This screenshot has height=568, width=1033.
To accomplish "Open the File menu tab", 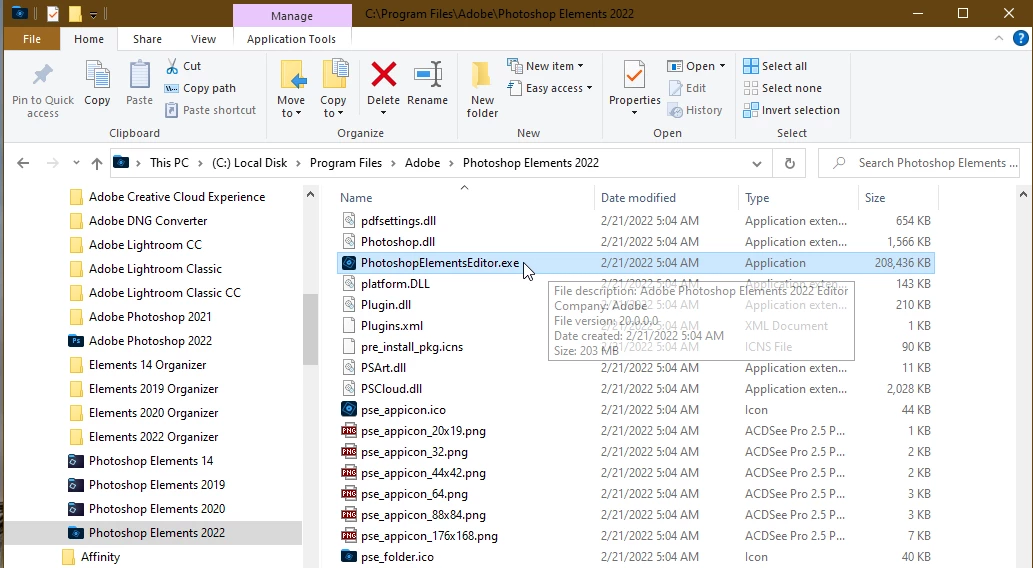I will (32, 39).
